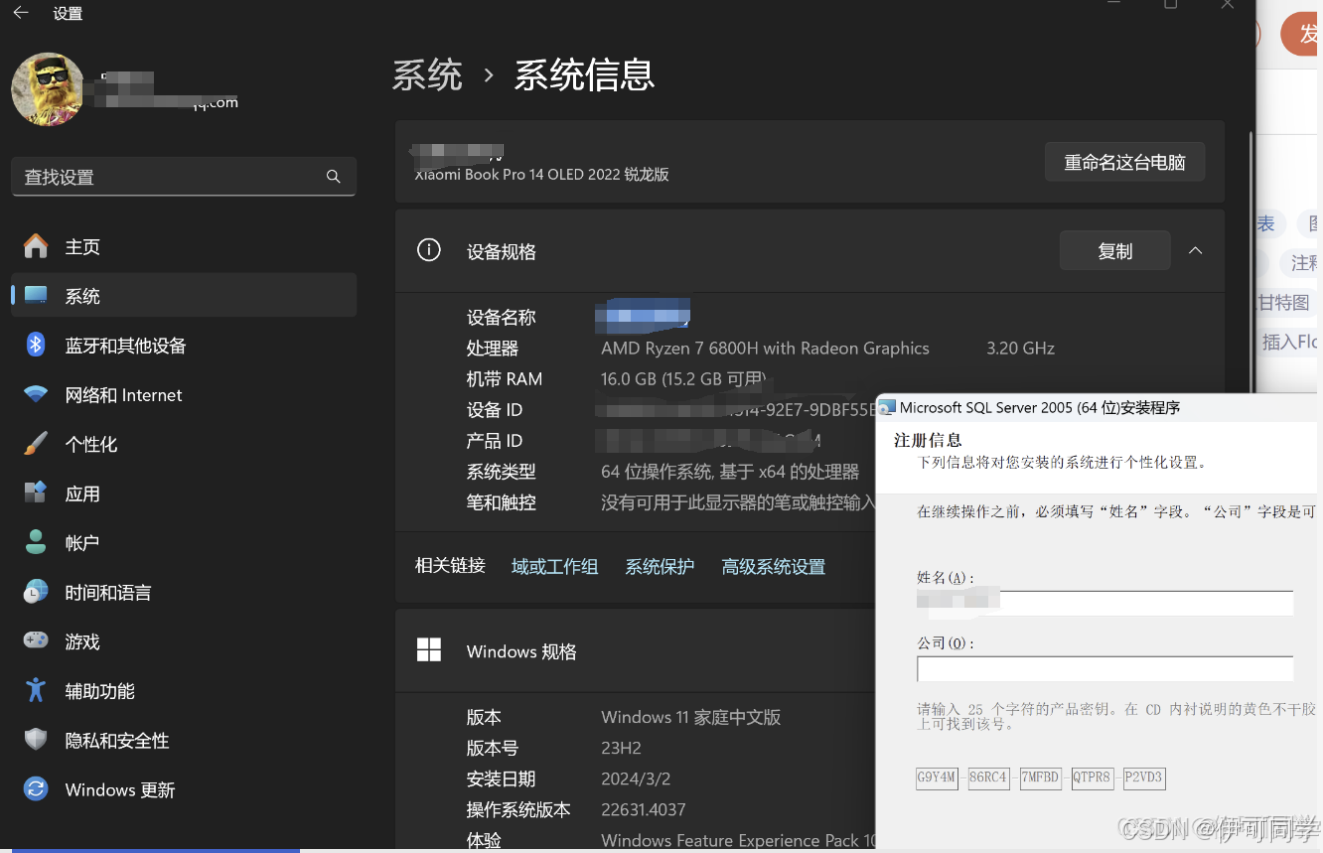Click the apps icon beside 应用
Screen dimensions: 1323x853
tap(36, 492)
